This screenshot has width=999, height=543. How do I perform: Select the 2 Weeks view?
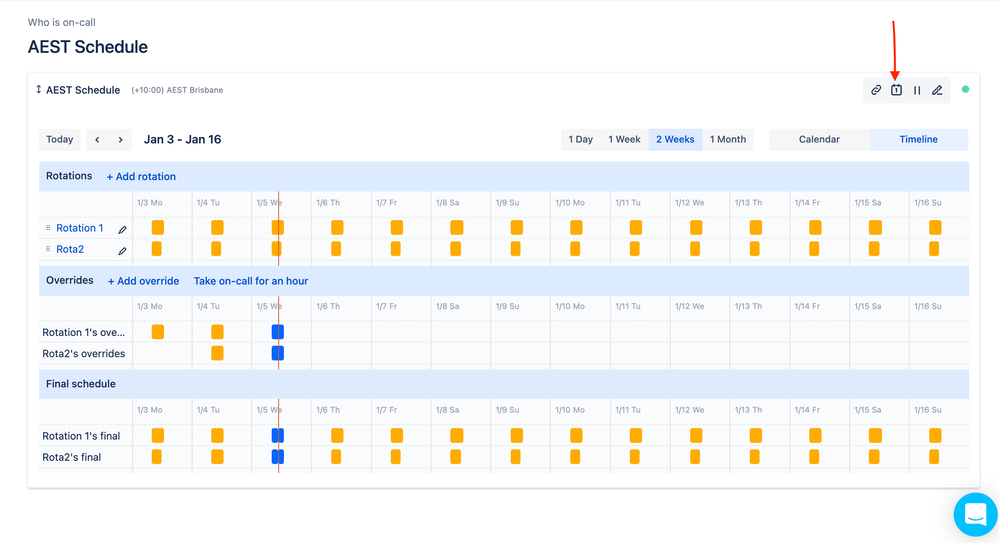click(x=675, y=140)
